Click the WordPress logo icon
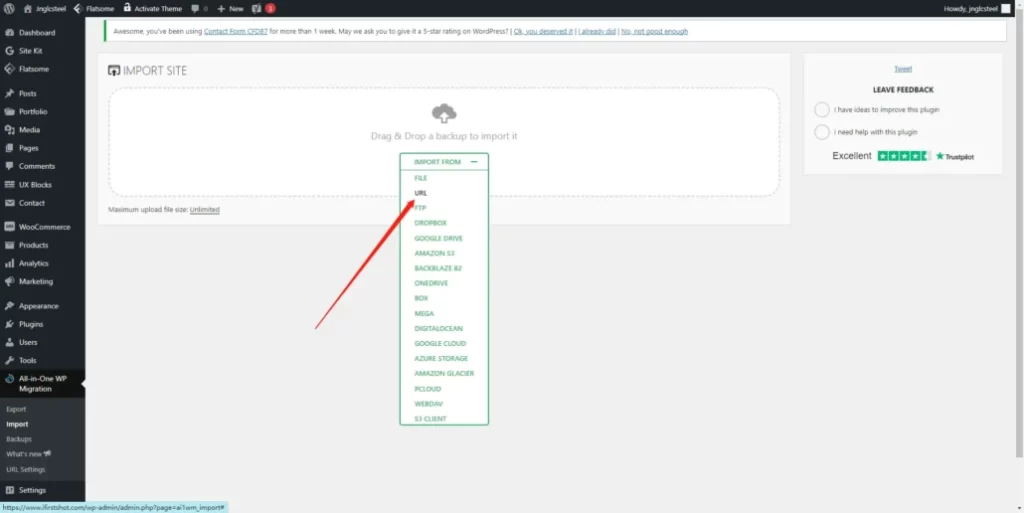Image resolution: width=1024 pixels, height=513 pixels. (9, 8)
